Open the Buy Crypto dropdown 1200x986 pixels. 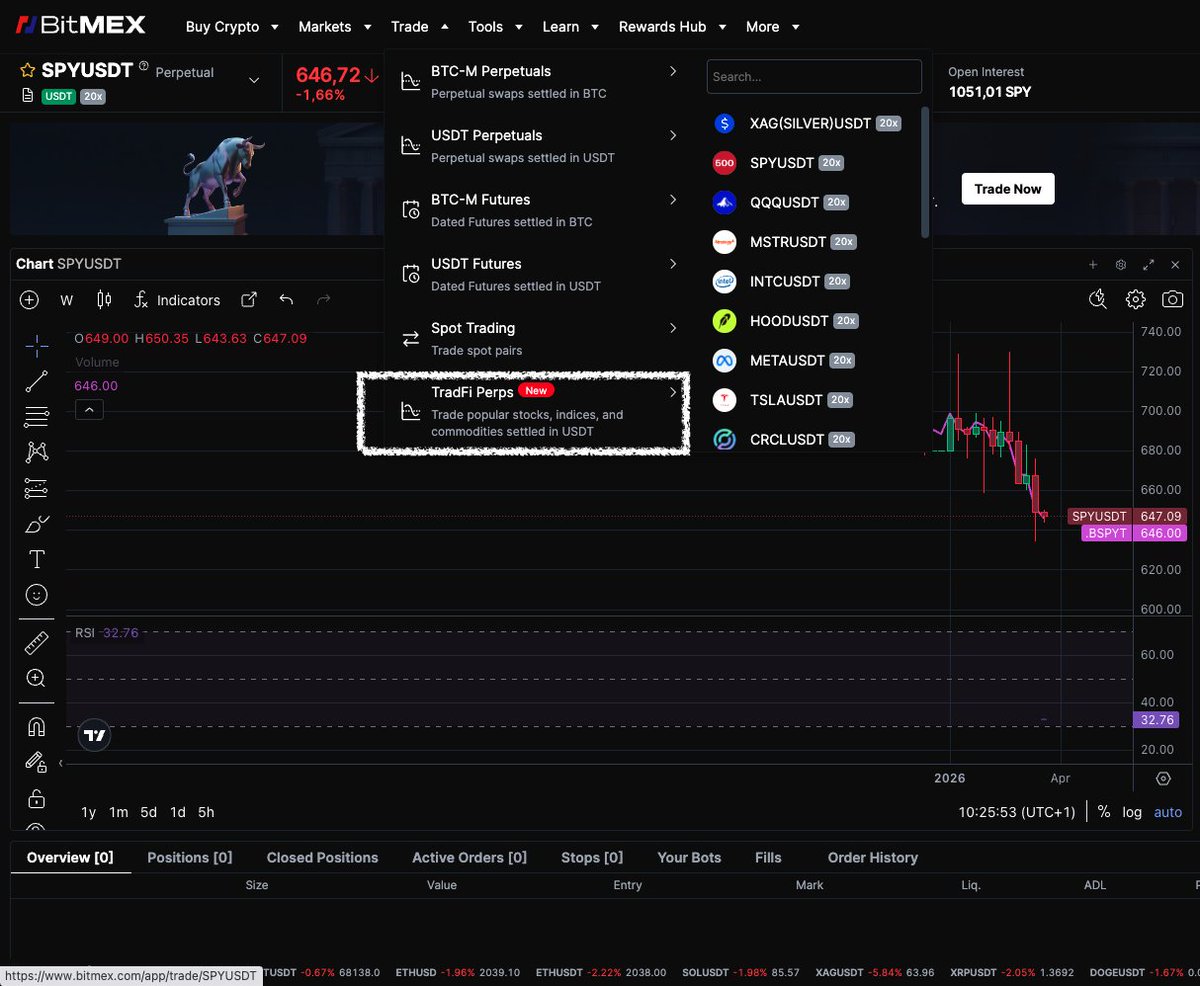coord(232,27)
